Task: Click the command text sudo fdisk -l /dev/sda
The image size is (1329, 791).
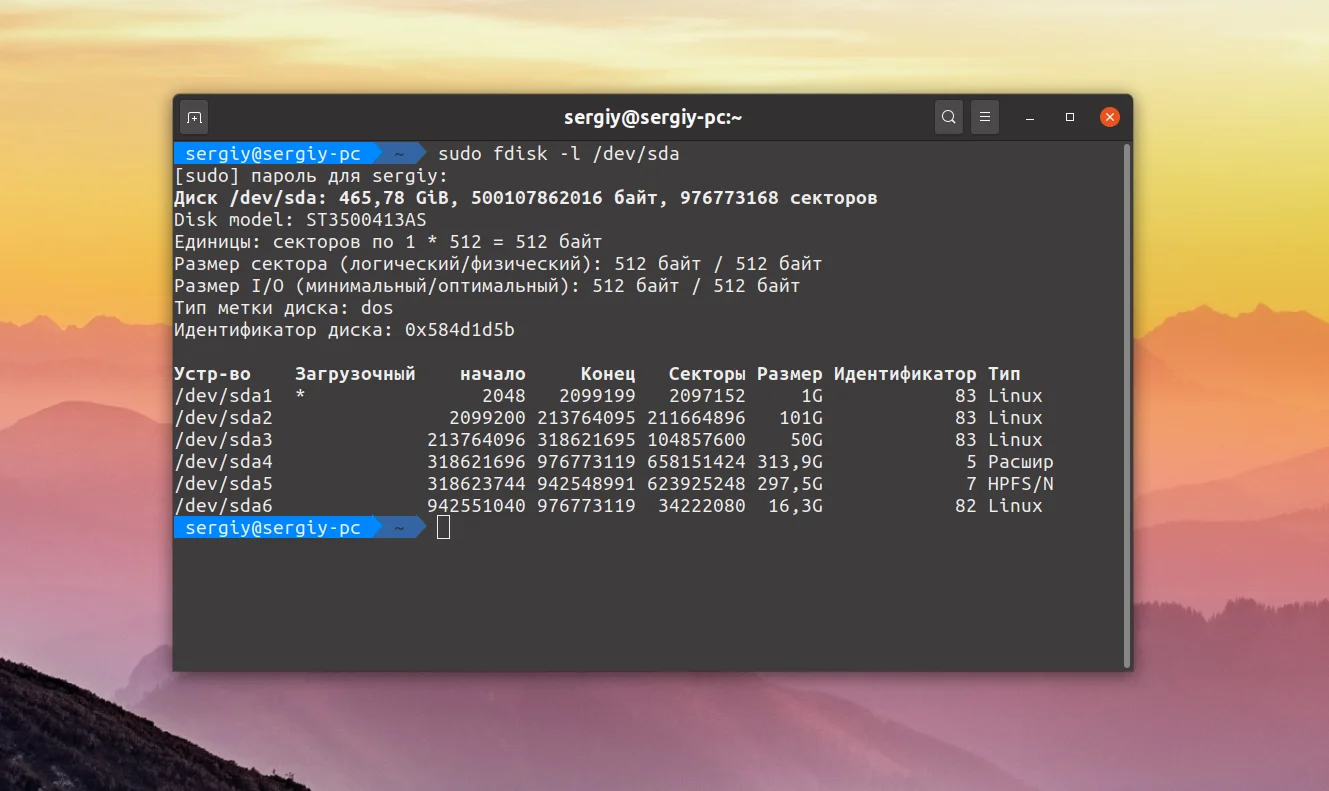Action: coord(559,154)
